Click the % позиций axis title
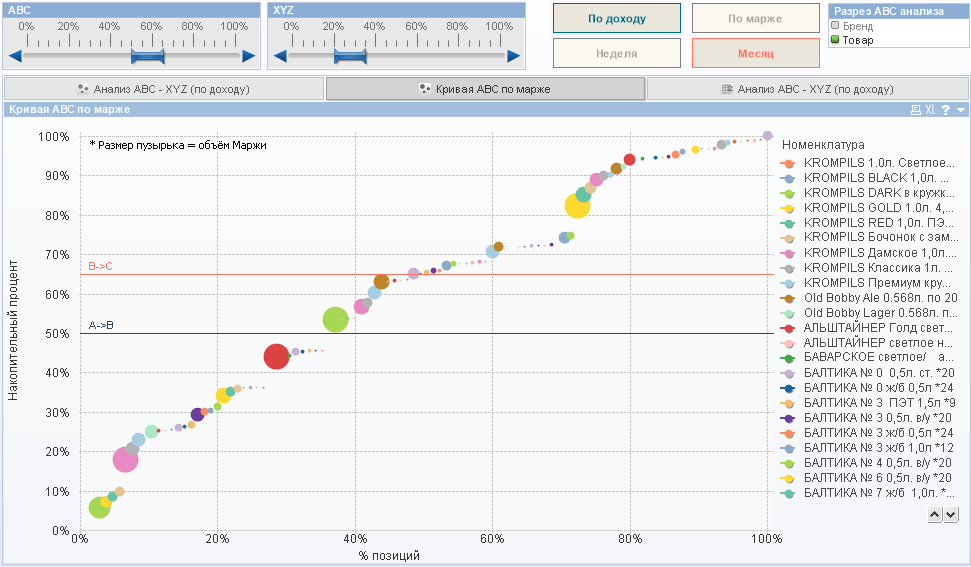Viewport: 971px width, 567px height. (389, 555)
